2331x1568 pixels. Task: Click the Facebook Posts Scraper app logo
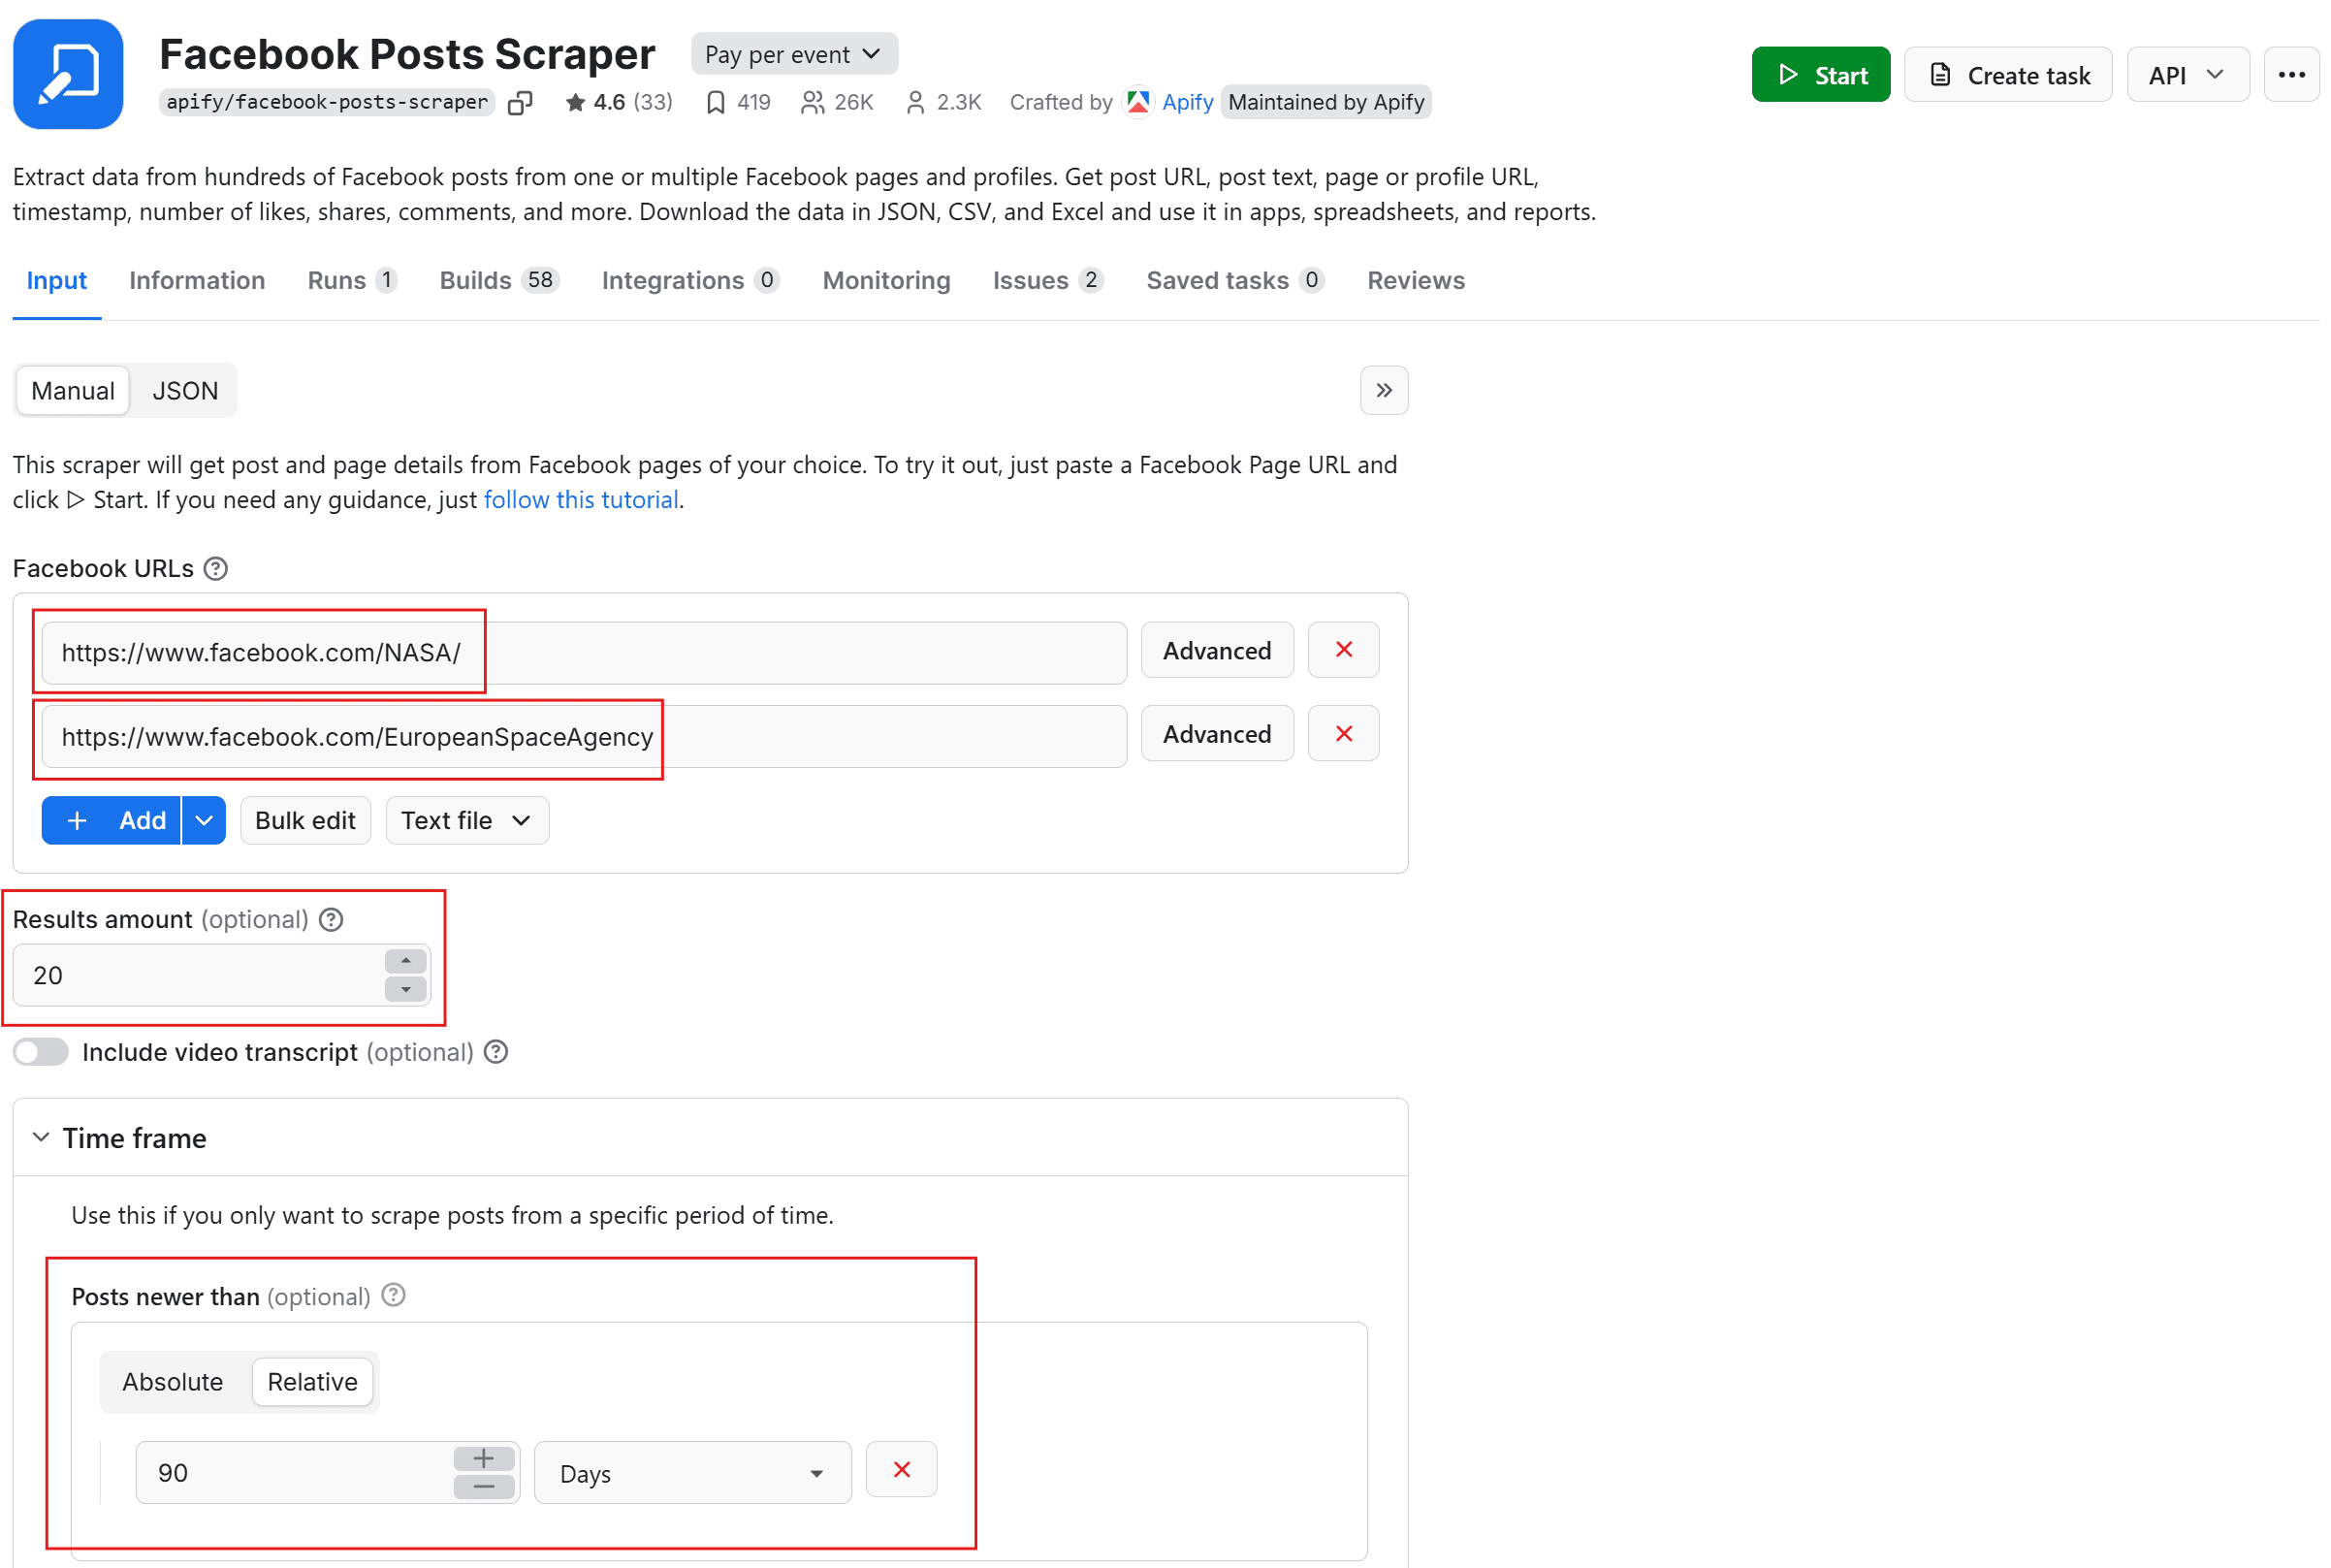pos(68,74)
